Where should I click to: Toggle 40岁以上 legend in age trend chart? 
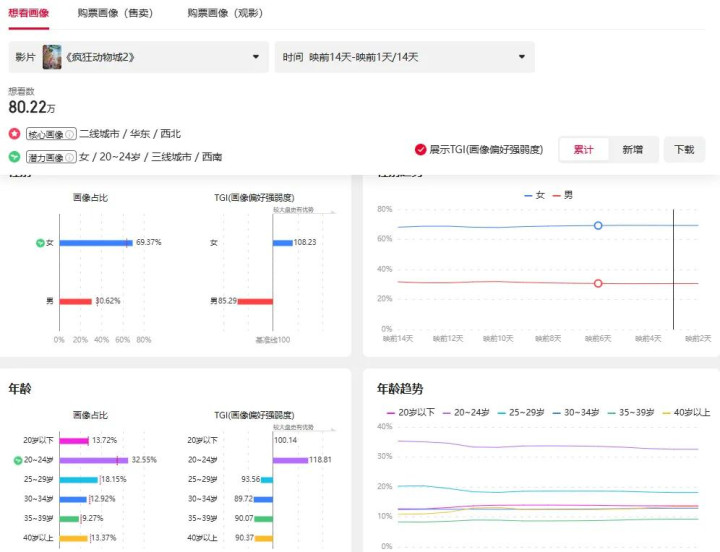pyautogui.click(x=689, y=412)
